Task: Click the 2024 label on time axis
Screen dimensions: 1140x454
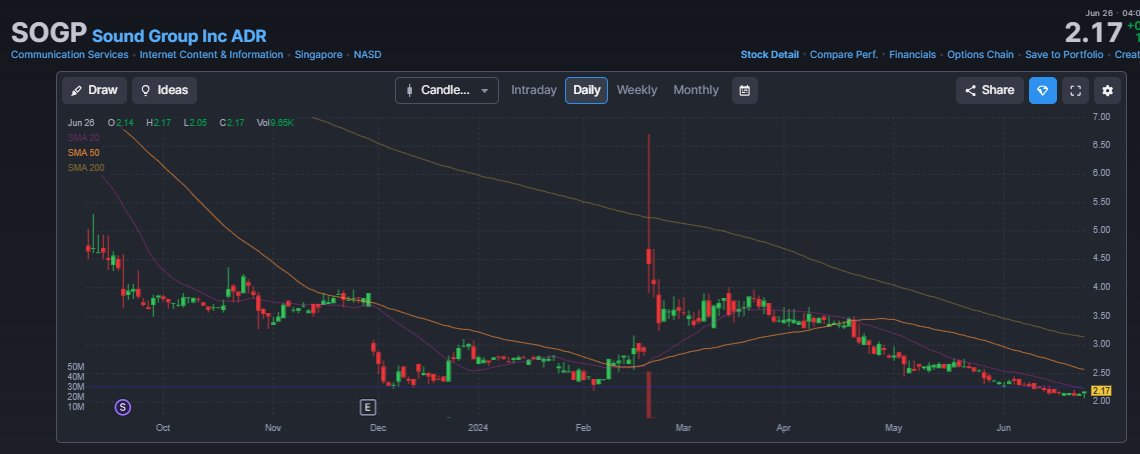Action: (x=478, y=428)
